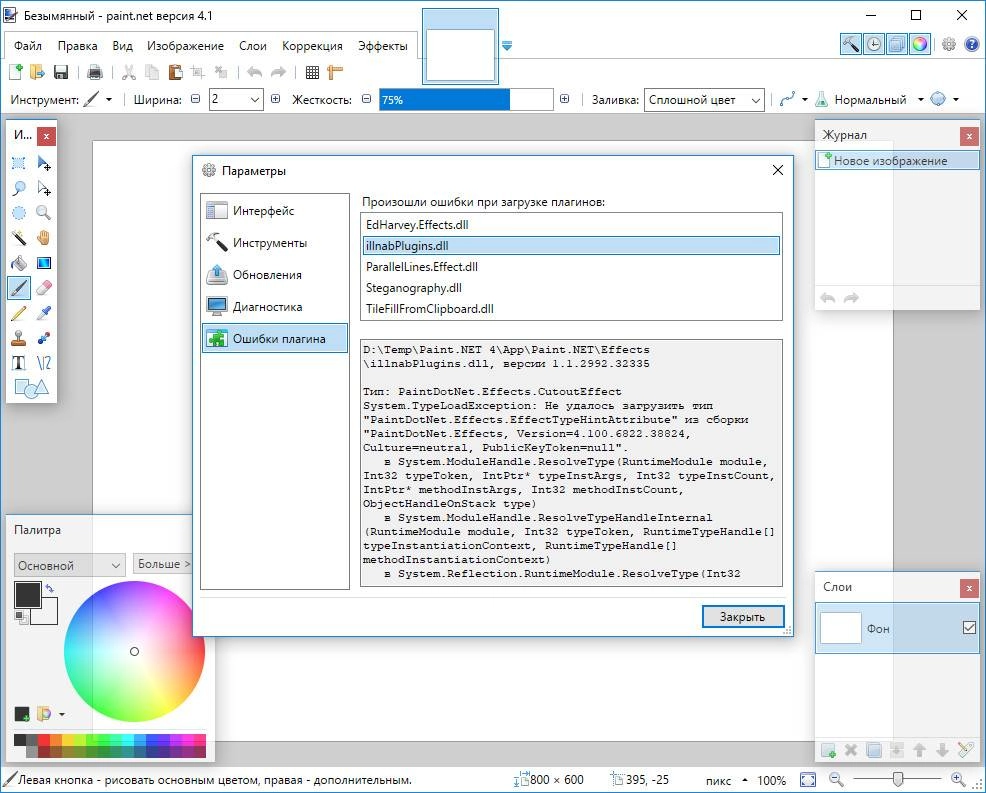This screenshot has width=986, height=793.
Task: Swap primary and secondary colors
Action: 49,588
